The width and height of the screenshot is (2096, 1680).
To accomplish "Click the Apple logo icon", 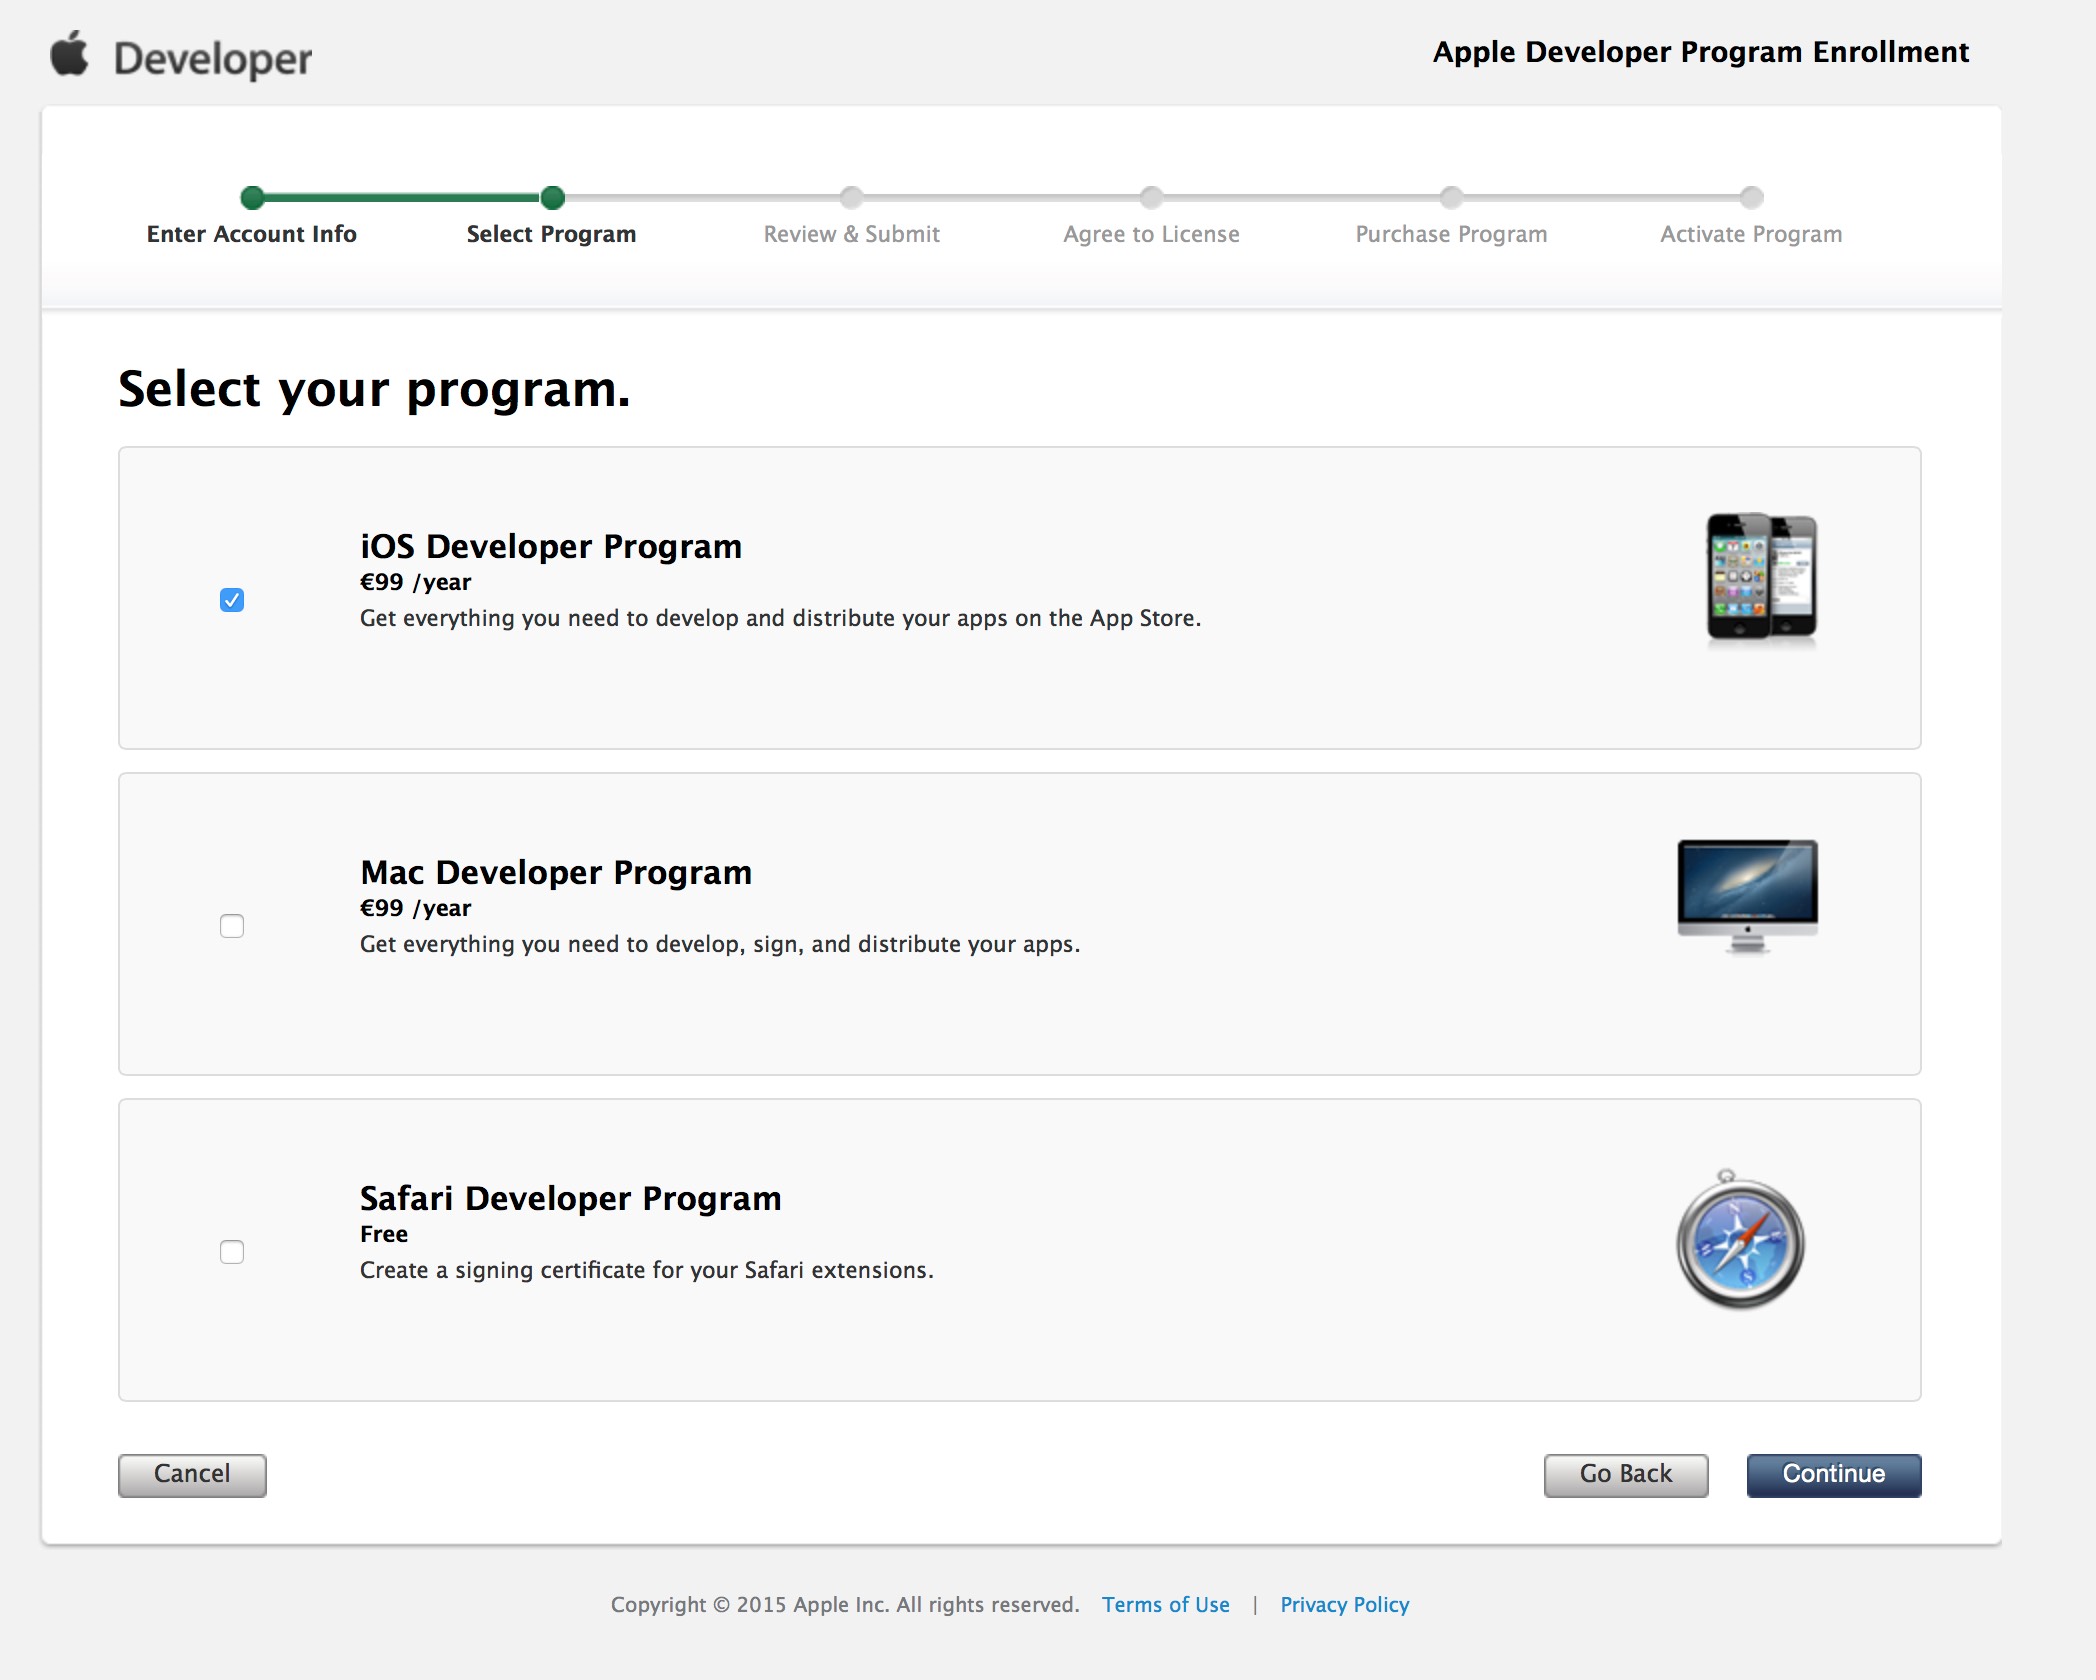I will pos(69,53).
